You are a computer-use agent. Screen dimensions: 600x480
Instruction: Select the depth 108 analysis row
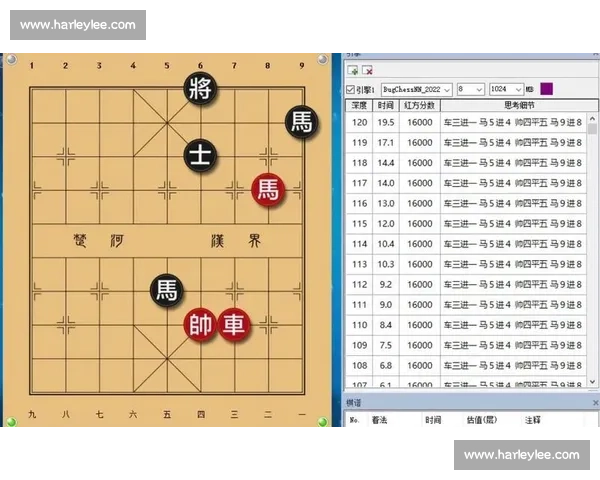[x=466, y=366]
